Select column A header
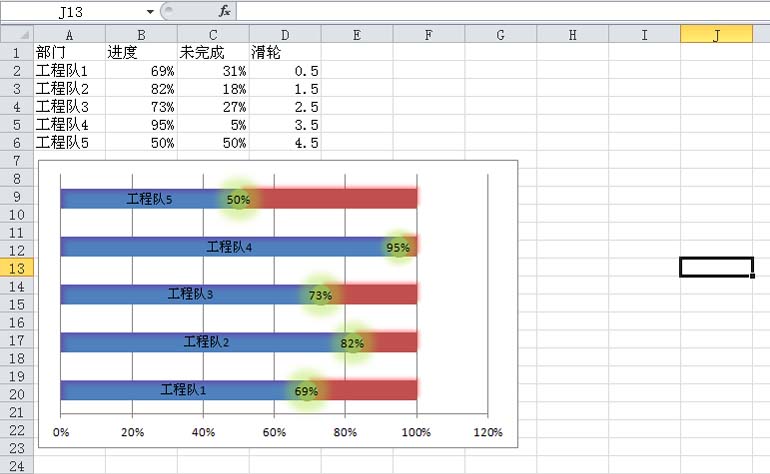The width and height of the screenshot is (770, 474). click(69, 35)
